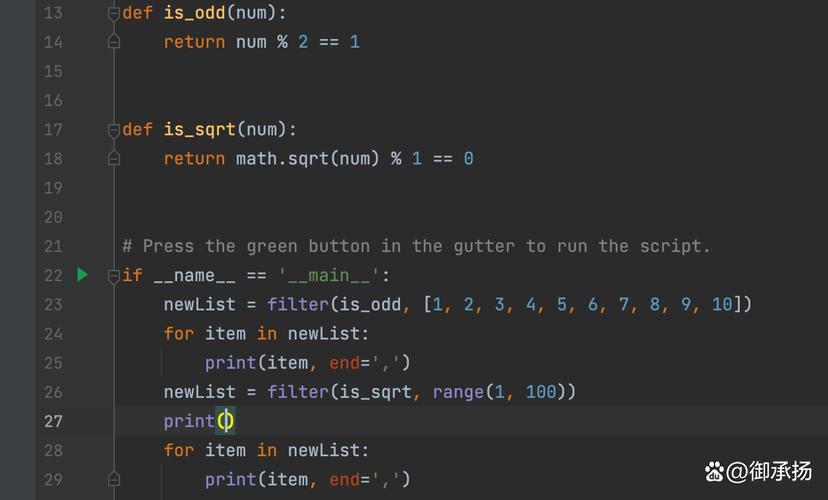
Task: Run script using green gutter arrow
Action: 82,275
